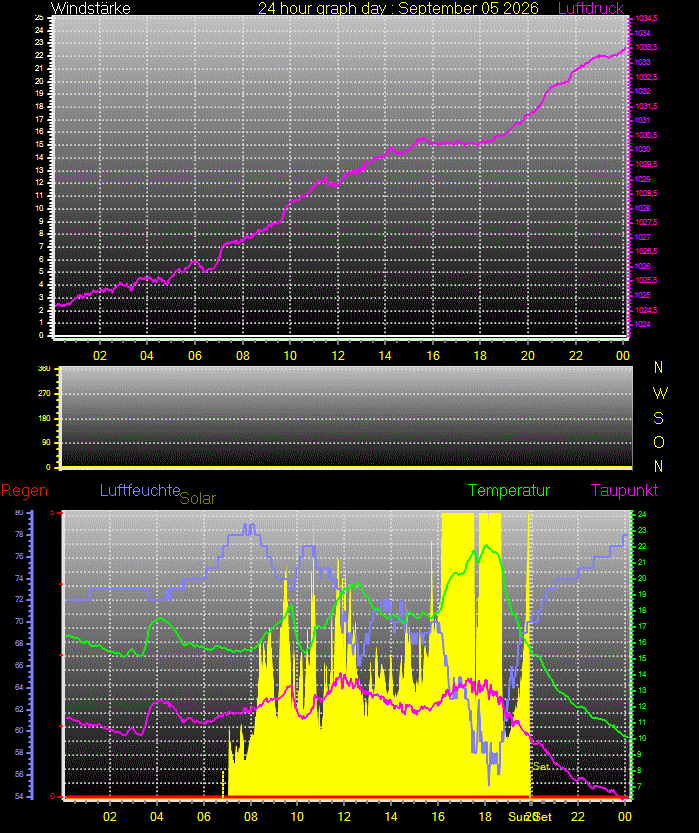Click hour 16 on the lower graph axis
The height and width of the screenshot is (833, 699).
tap(438, 817)
